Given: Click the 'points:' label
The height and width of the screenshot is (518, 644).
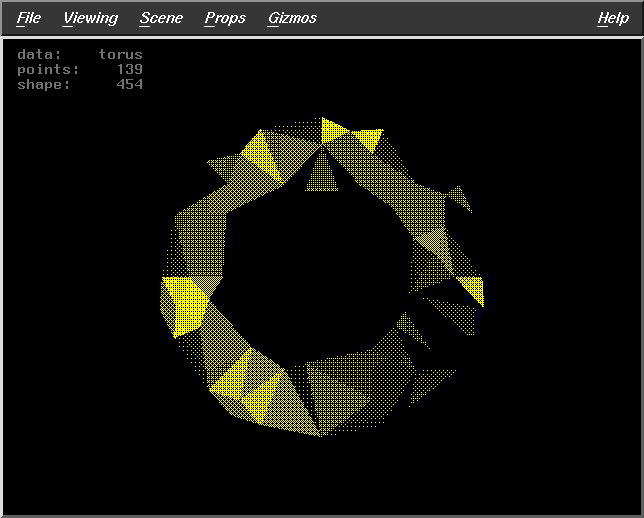Looking at the screenshot, I should tap(48, 69).
